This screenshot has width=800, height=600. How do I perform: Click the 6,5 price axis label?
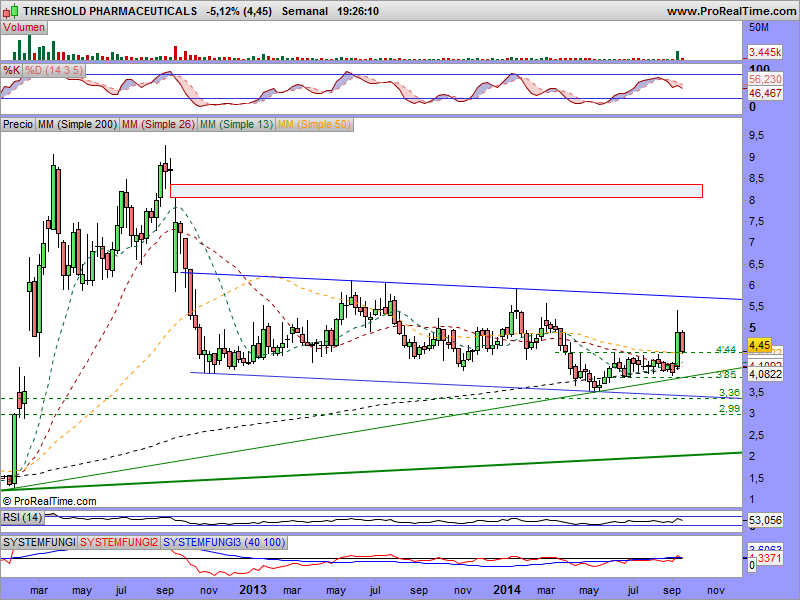pyautogui.click(x=757, y=264)
